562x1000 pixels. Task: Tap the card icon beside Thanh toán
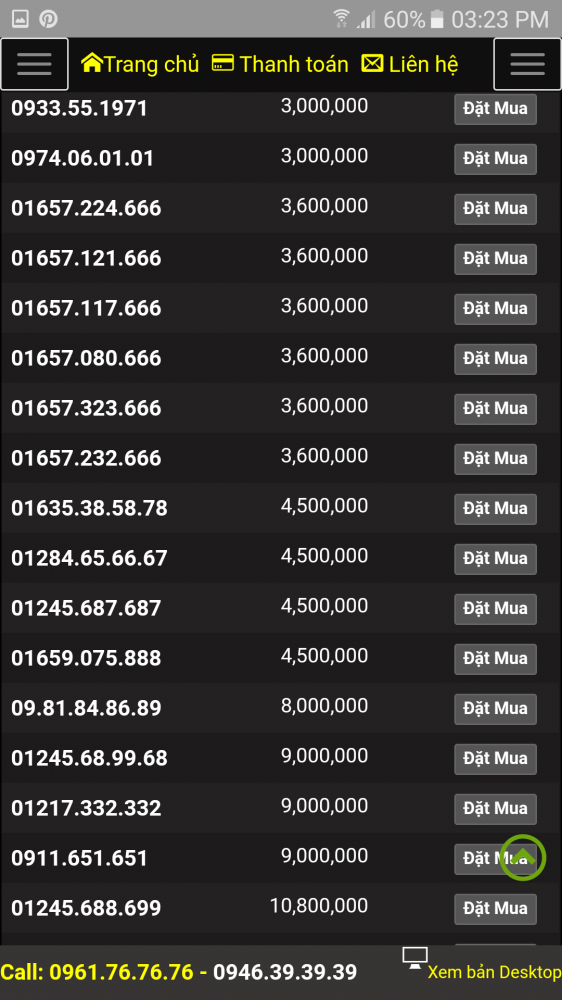[223, 63]
